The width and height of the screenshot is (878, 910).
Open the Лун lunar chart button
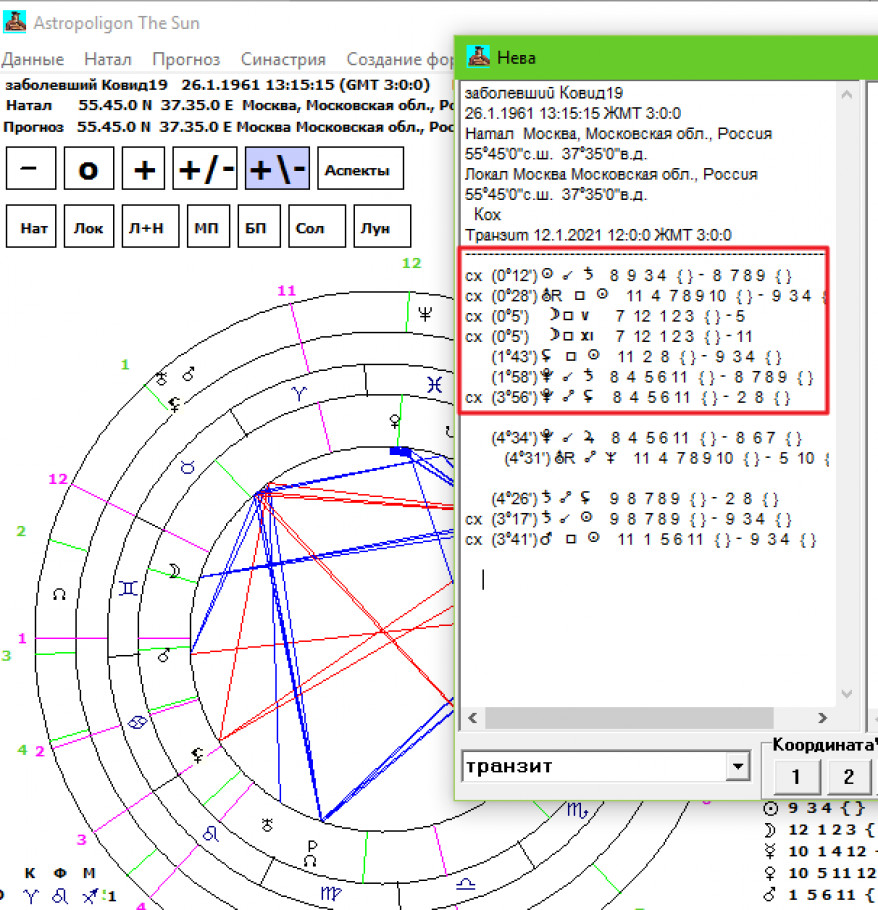tap(382, 226)
